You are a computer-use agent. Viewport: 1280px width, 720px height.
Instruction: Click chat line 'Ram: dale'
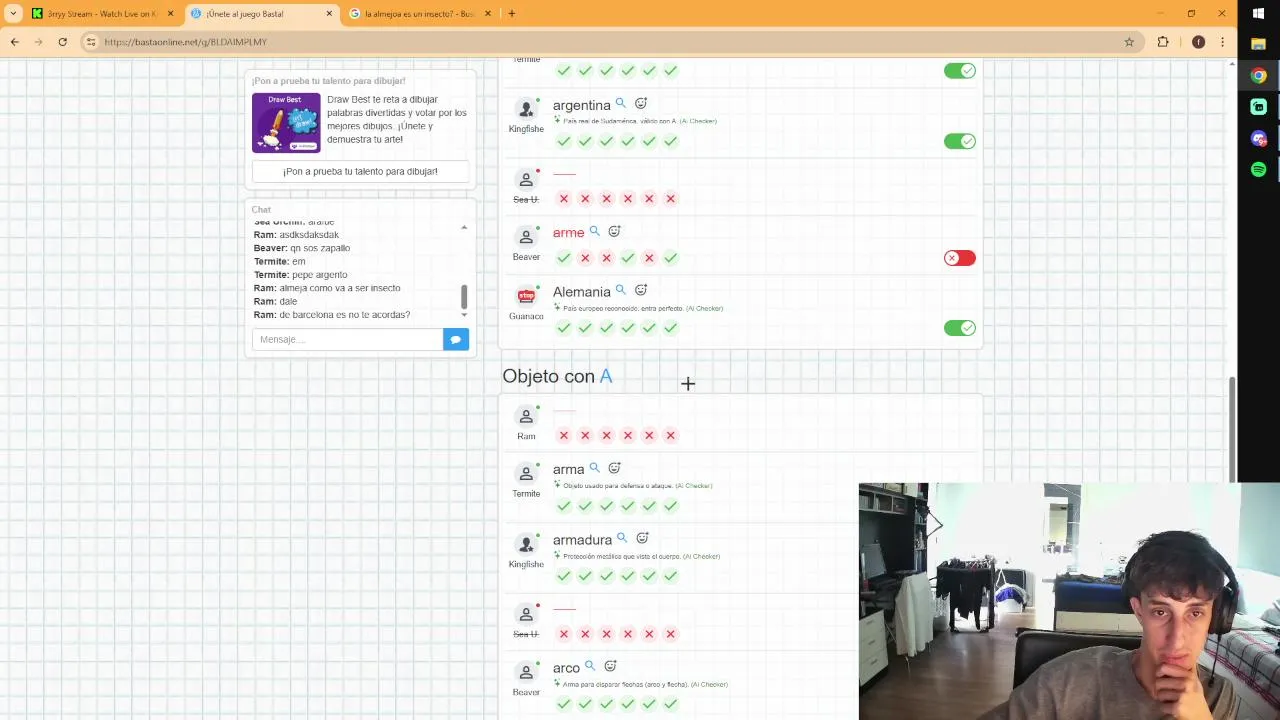(275, 301)
